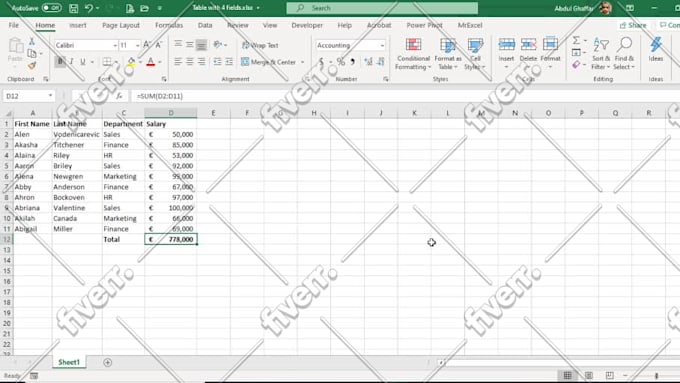The height and width of the screenshot is (383, 680).
Task: Click the Format Painter brush icon
Action: point(32,66)
